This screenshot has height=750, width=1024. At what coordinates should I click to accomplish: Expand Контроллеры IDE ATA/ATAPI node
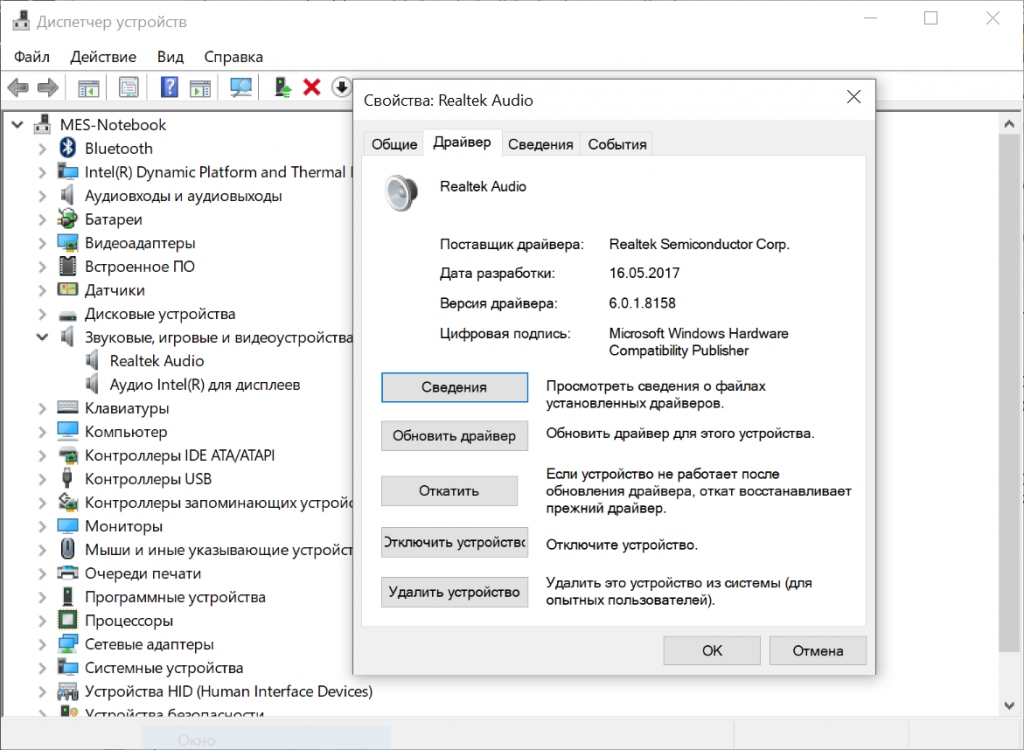pos(42,455)
